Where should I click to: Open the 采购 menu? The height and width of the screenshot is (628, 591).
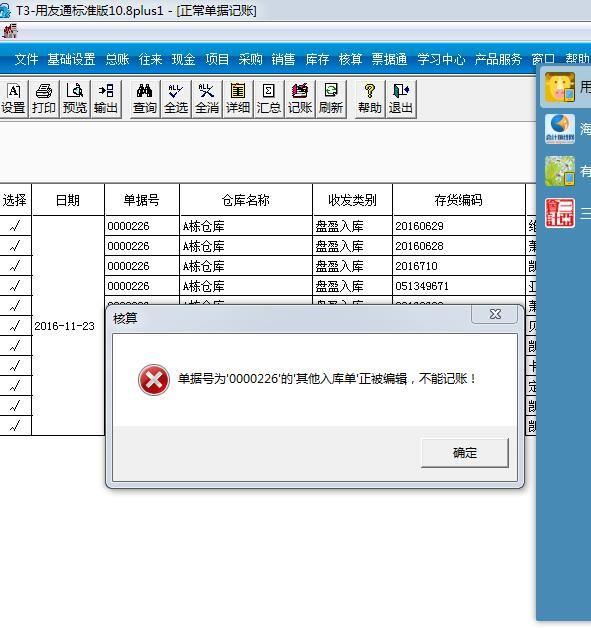tap(250, 59)
